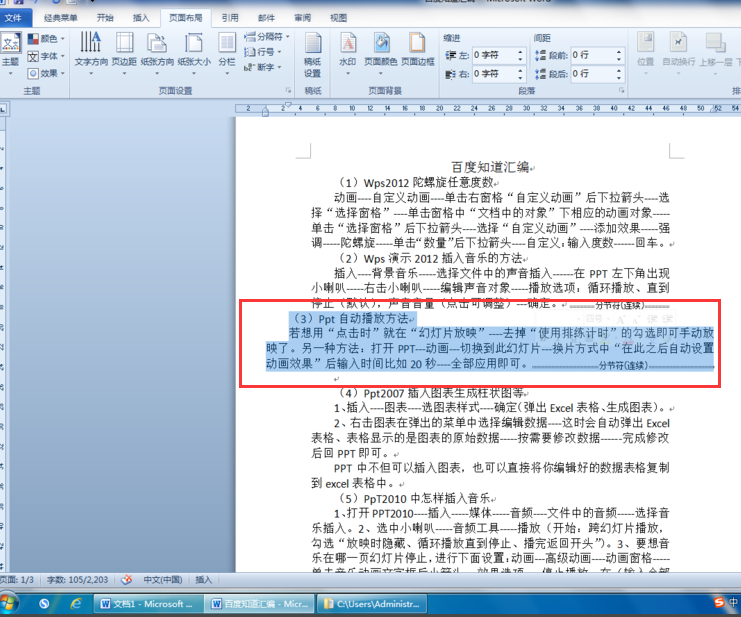The image size is (741, 617).
Task: Click the heading (4) Ppt2007 插入图表生成柱状图等
Action: [x=431, y=393]
